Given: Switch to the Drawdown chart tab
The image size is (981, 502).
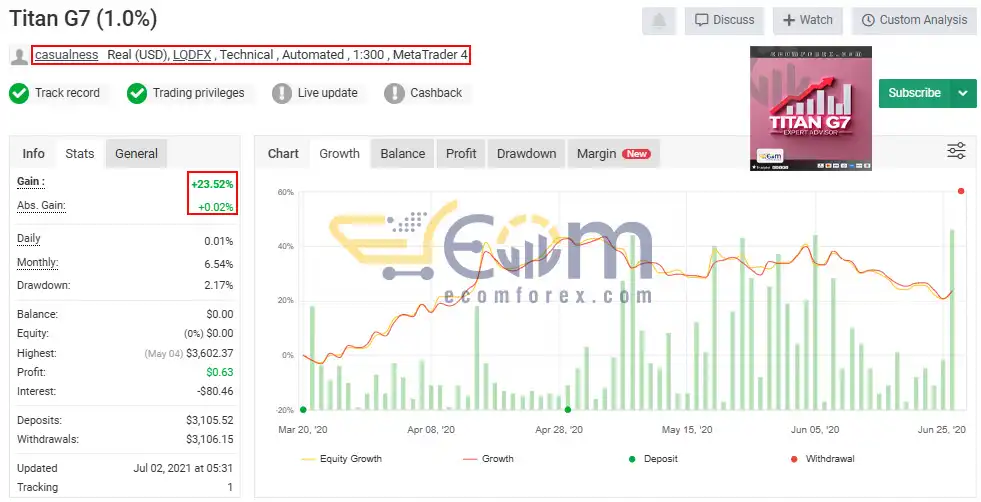Looking at the screenshot, I should click(526, 153).
